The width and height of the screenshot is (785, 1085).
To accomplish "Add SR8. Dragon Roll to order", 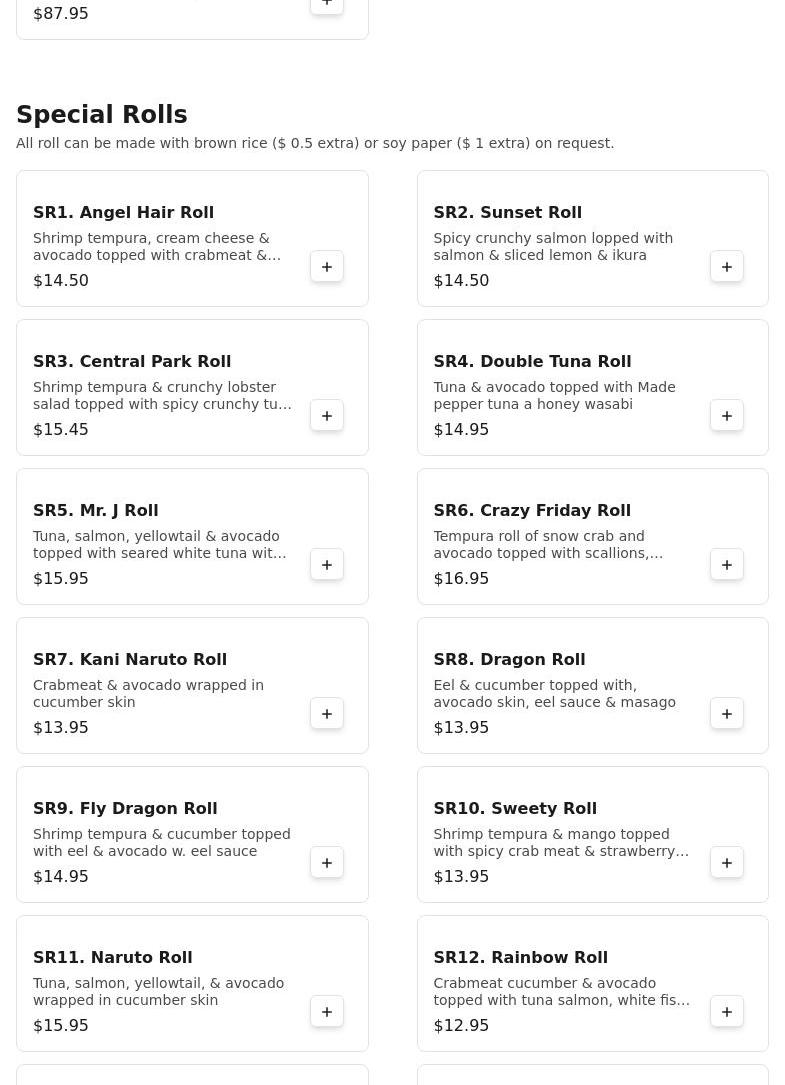I will (727, 714).
